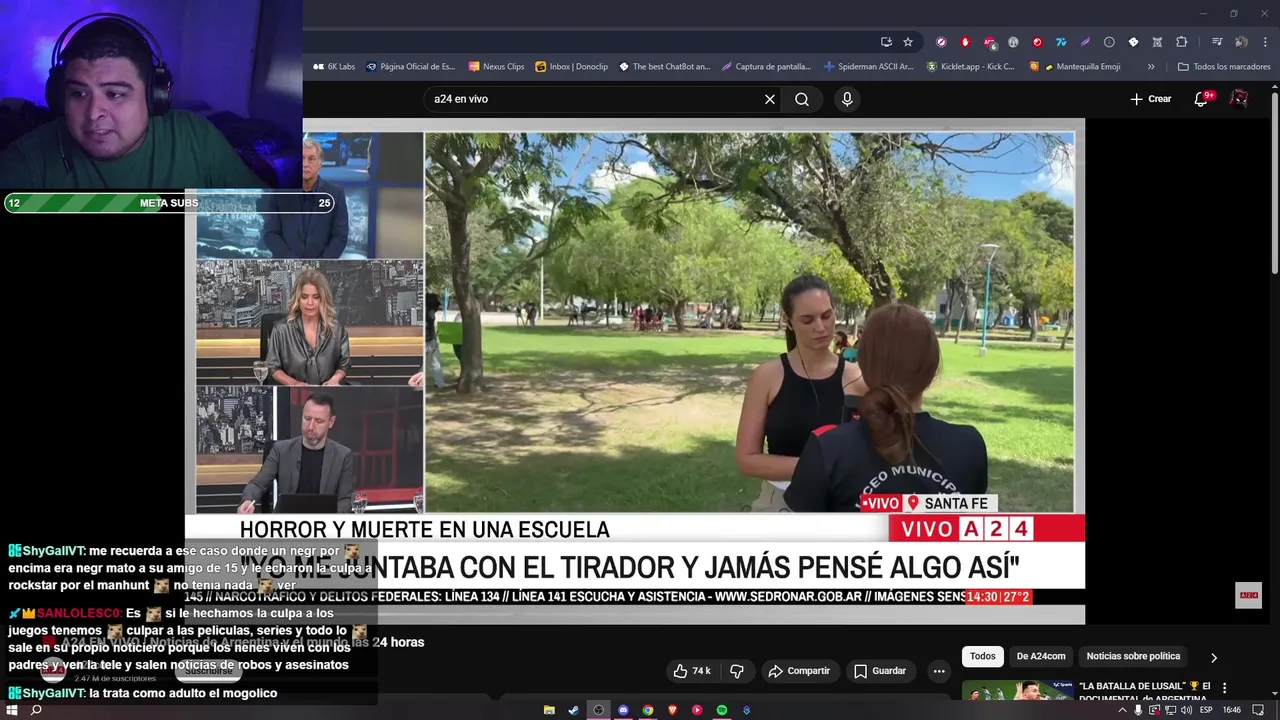The width and height of the screenshot is (1280, 720).
Task: Click the YouTube search magnifier button
Action: (802, 99)
